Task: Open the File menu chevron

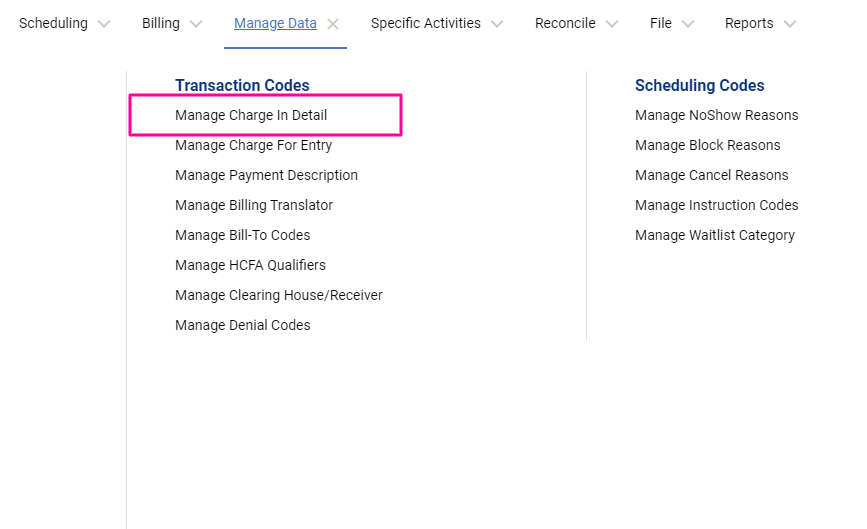Action: (x=688, y=24)
